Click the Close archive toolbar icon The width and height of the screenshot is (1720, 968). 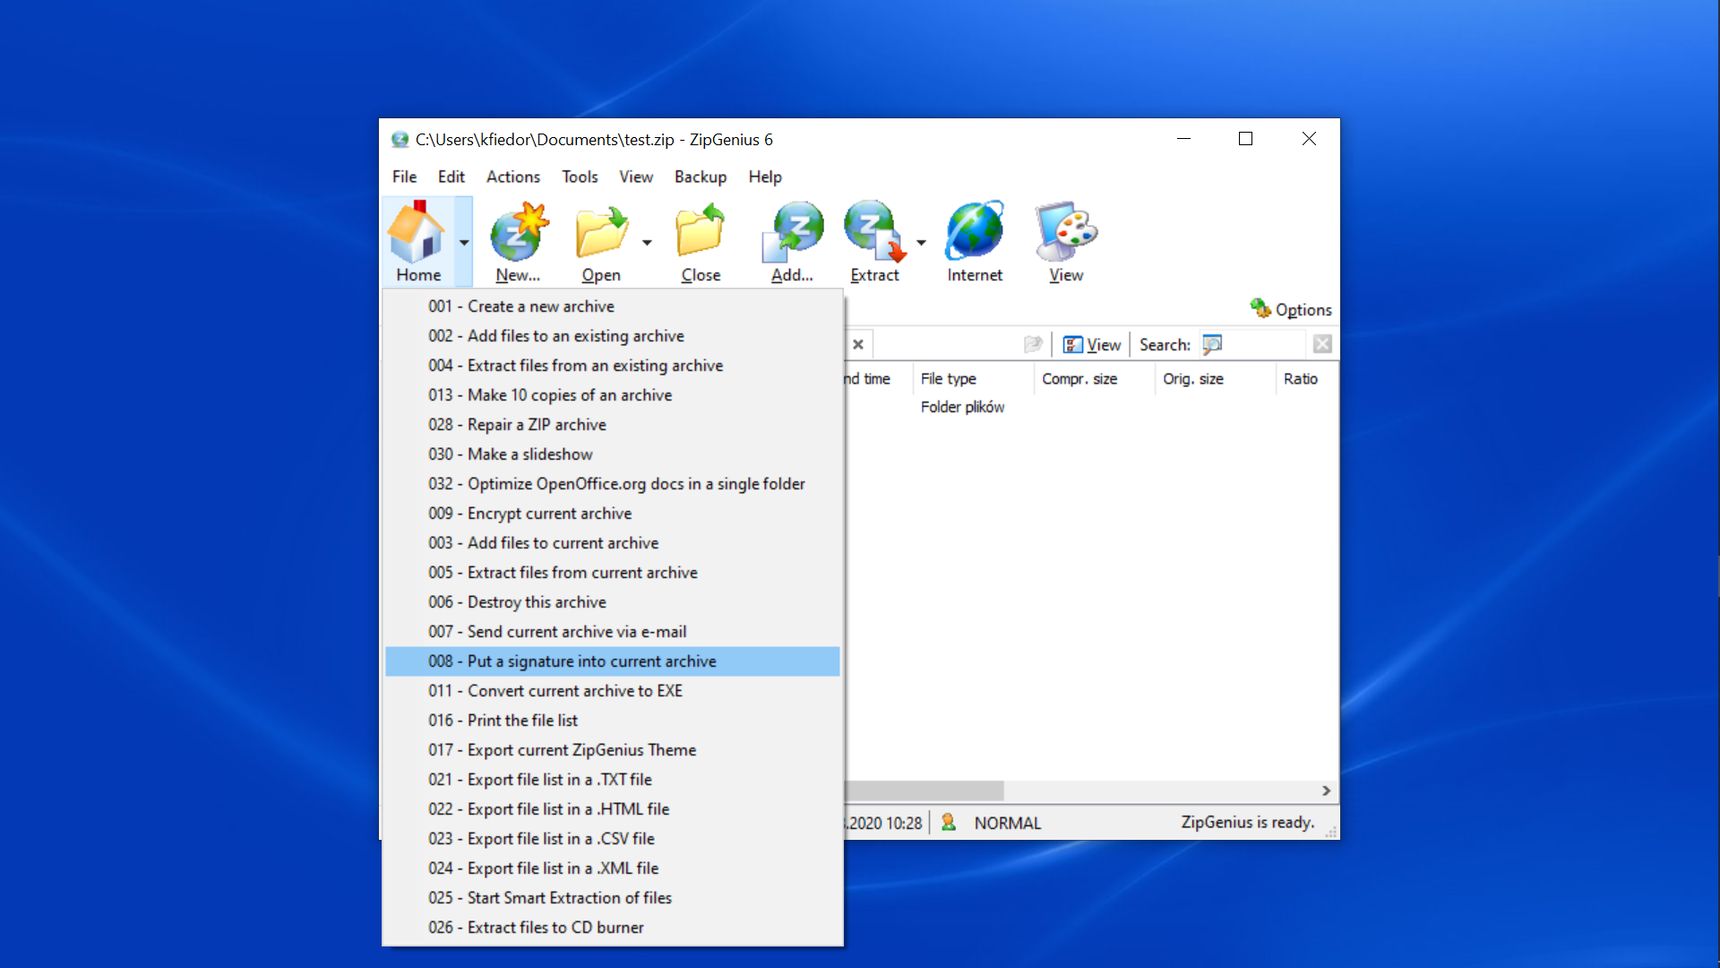coord(700,241)
